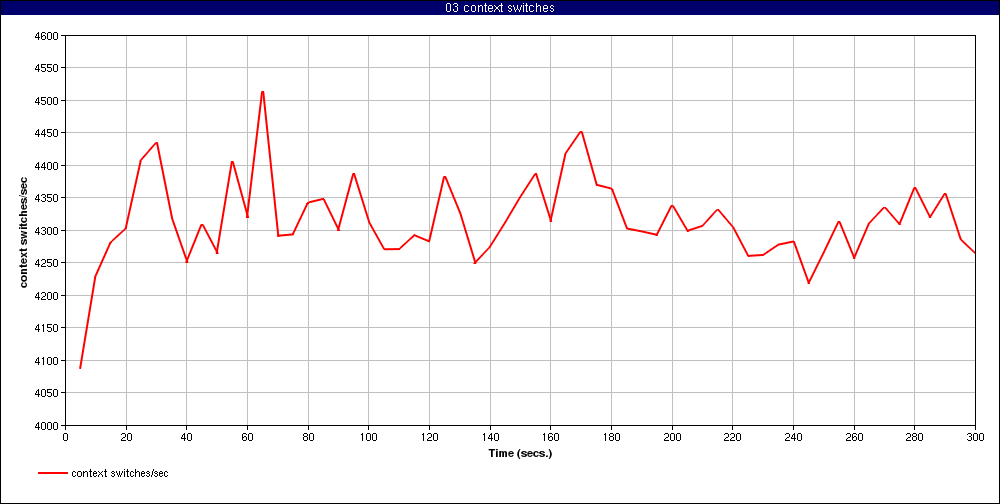The height and width of the screenshot is (504, 1000).
Task: Click the line dip at 135 seconds
Action: pyautogui.click(x=474, y=263)
